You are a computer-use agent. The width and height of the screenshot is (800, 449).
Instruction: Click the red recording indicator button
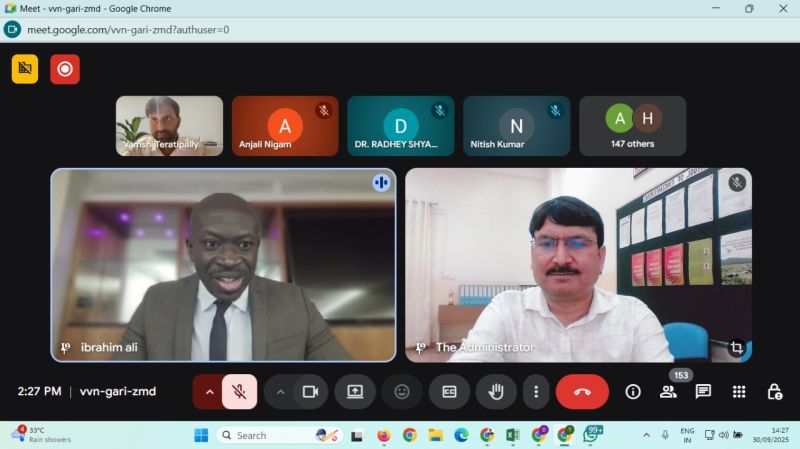65,69
